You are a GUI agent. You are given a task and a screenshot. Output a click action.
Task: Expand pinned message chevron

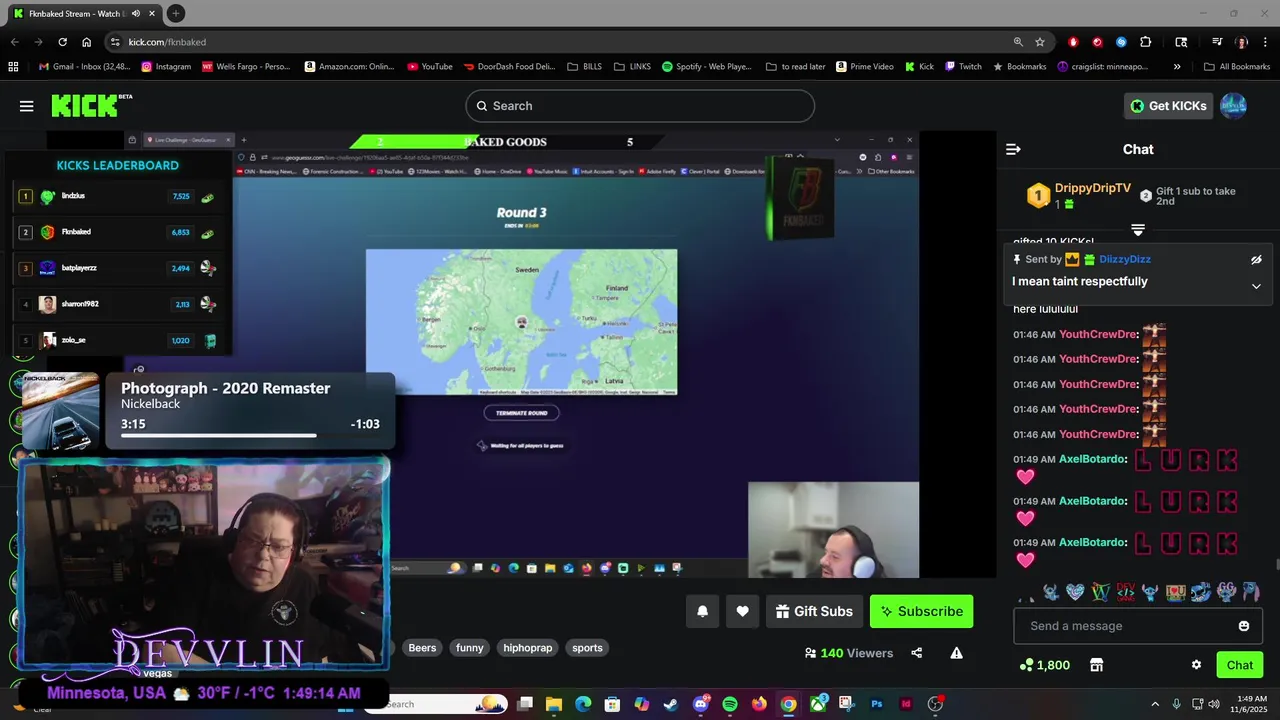point(1256,286)
